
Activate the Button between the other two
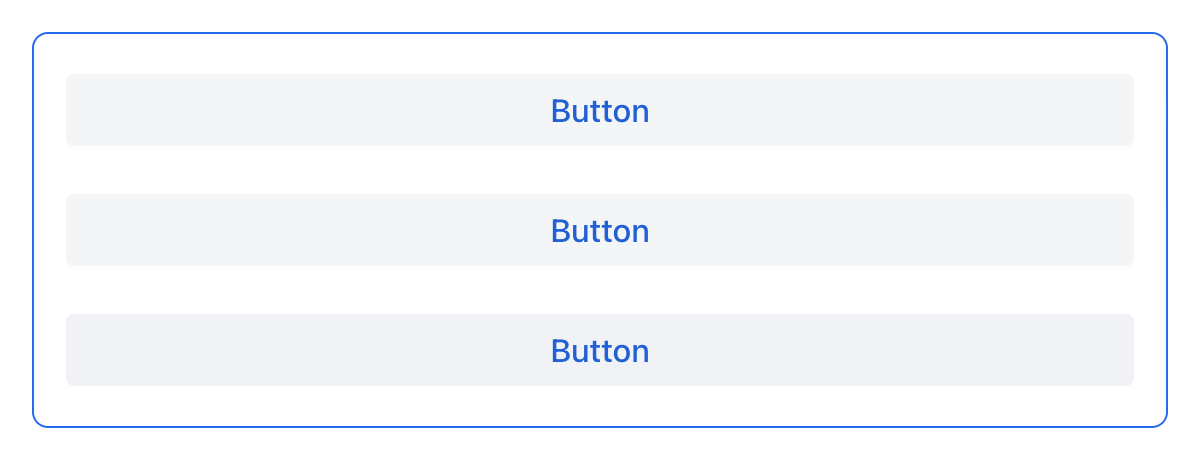tap(600, 230)
